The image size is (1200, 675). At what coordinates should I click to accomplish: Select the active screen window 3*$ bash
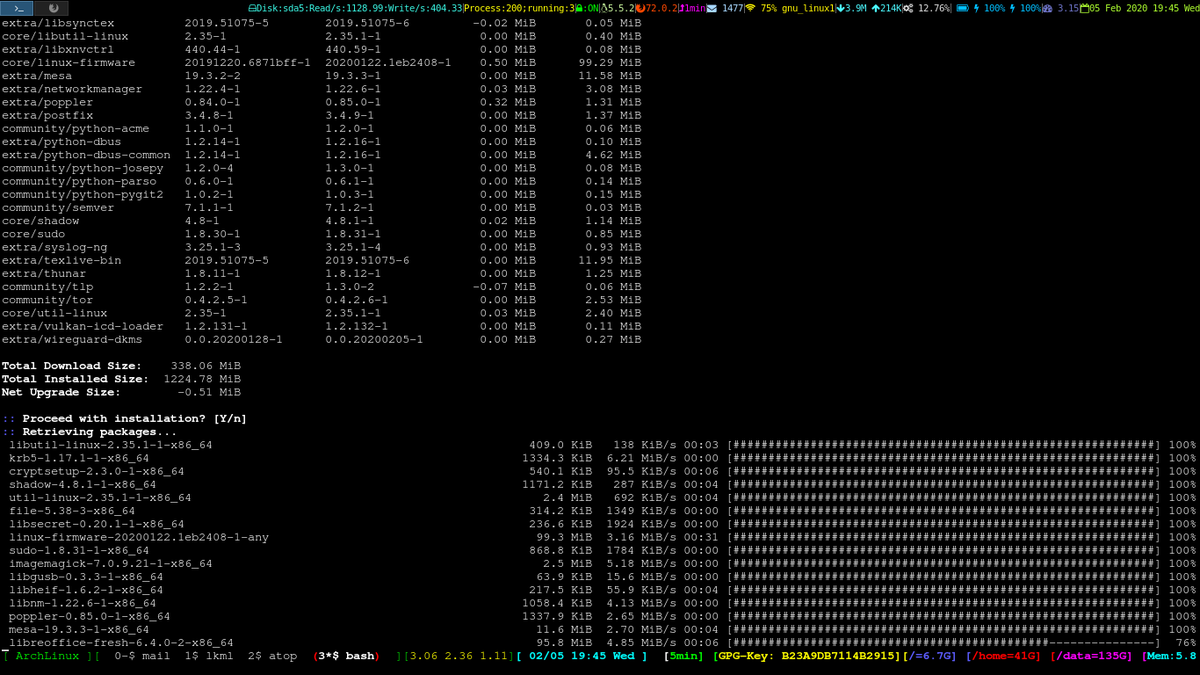click(x=346, y=656)
